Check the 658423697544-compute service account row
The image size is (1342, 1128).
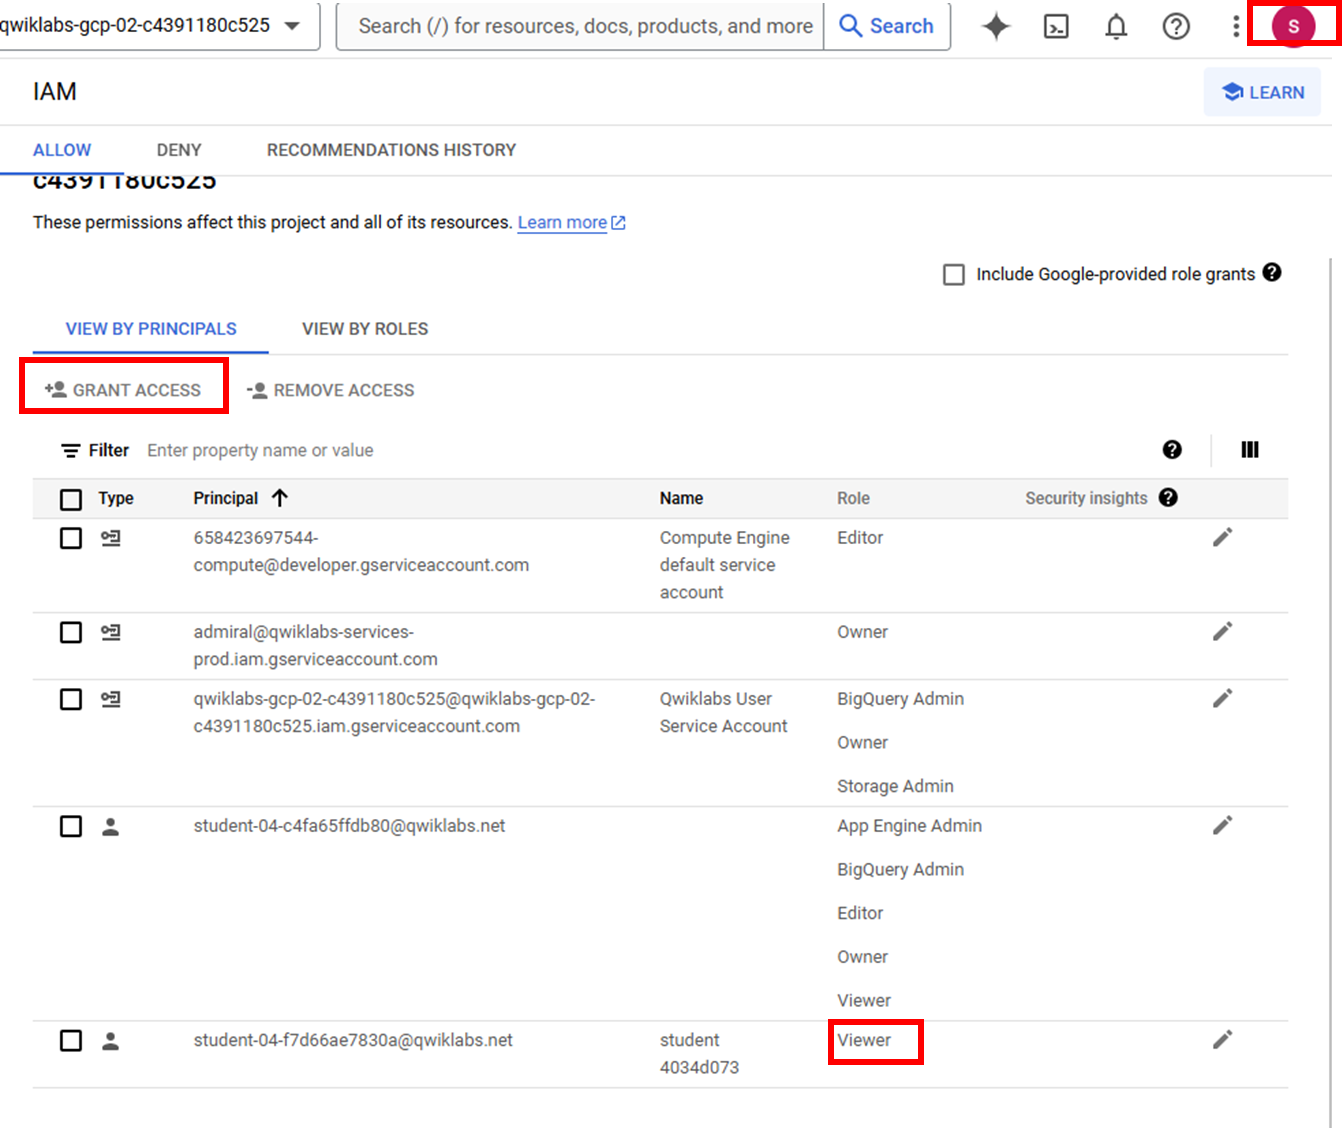tap(71, 538)
